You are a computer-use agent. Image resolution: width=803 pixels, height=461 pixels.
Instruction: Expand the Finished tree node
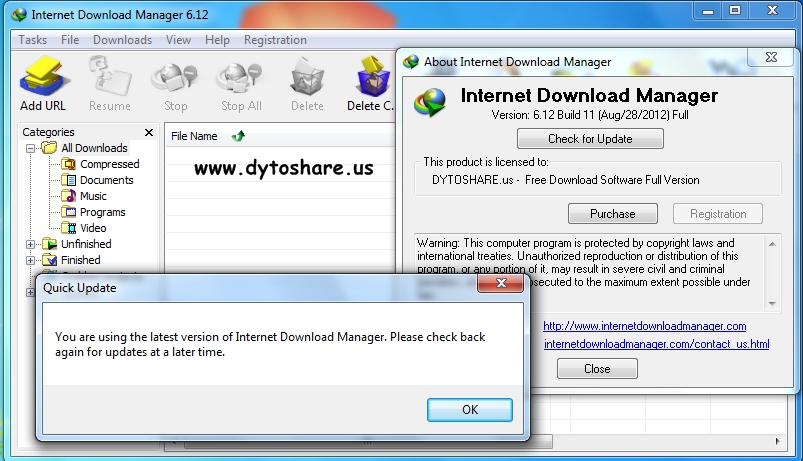click(x=31, y=260)
